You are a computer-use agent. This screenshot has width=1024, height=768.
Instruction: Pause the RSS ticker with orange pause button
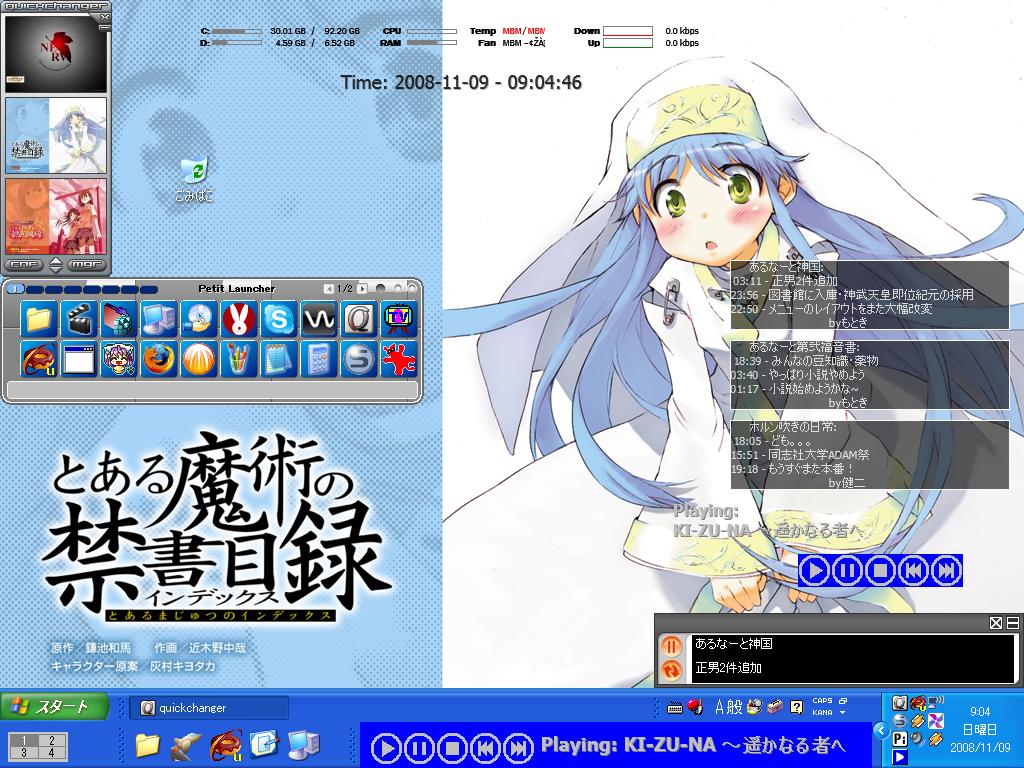tap(671, 646)
